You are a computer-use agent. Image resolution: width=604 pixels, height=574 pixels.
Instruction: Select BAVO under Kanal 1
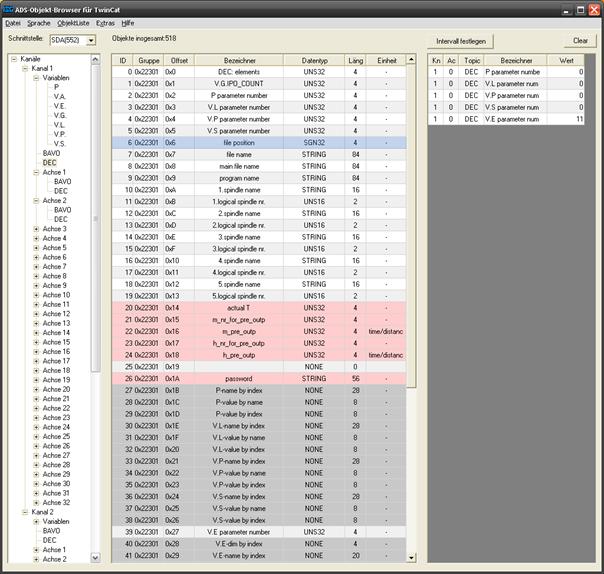pos(51,153)
